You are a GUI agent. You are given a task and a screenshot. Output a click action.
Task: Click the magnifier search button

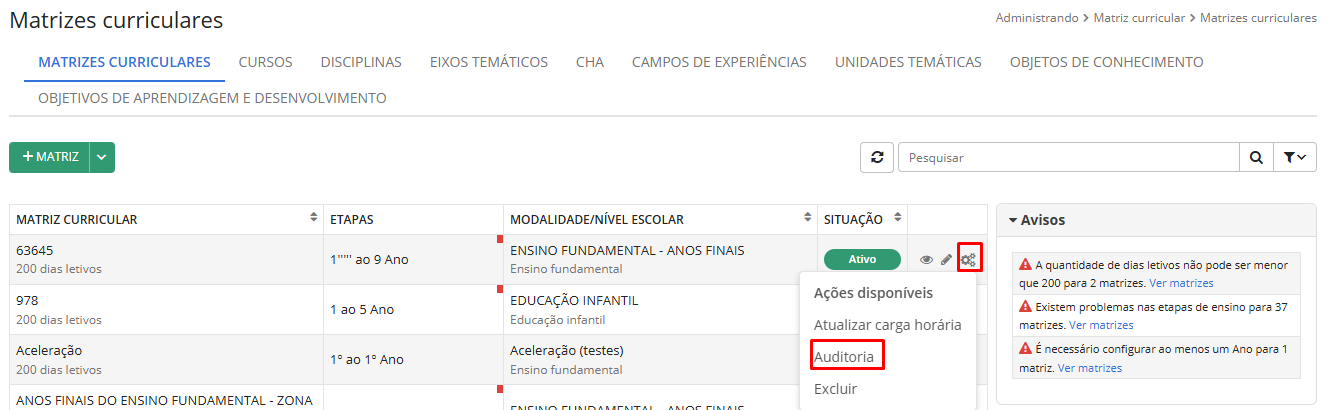point(1255,158)
